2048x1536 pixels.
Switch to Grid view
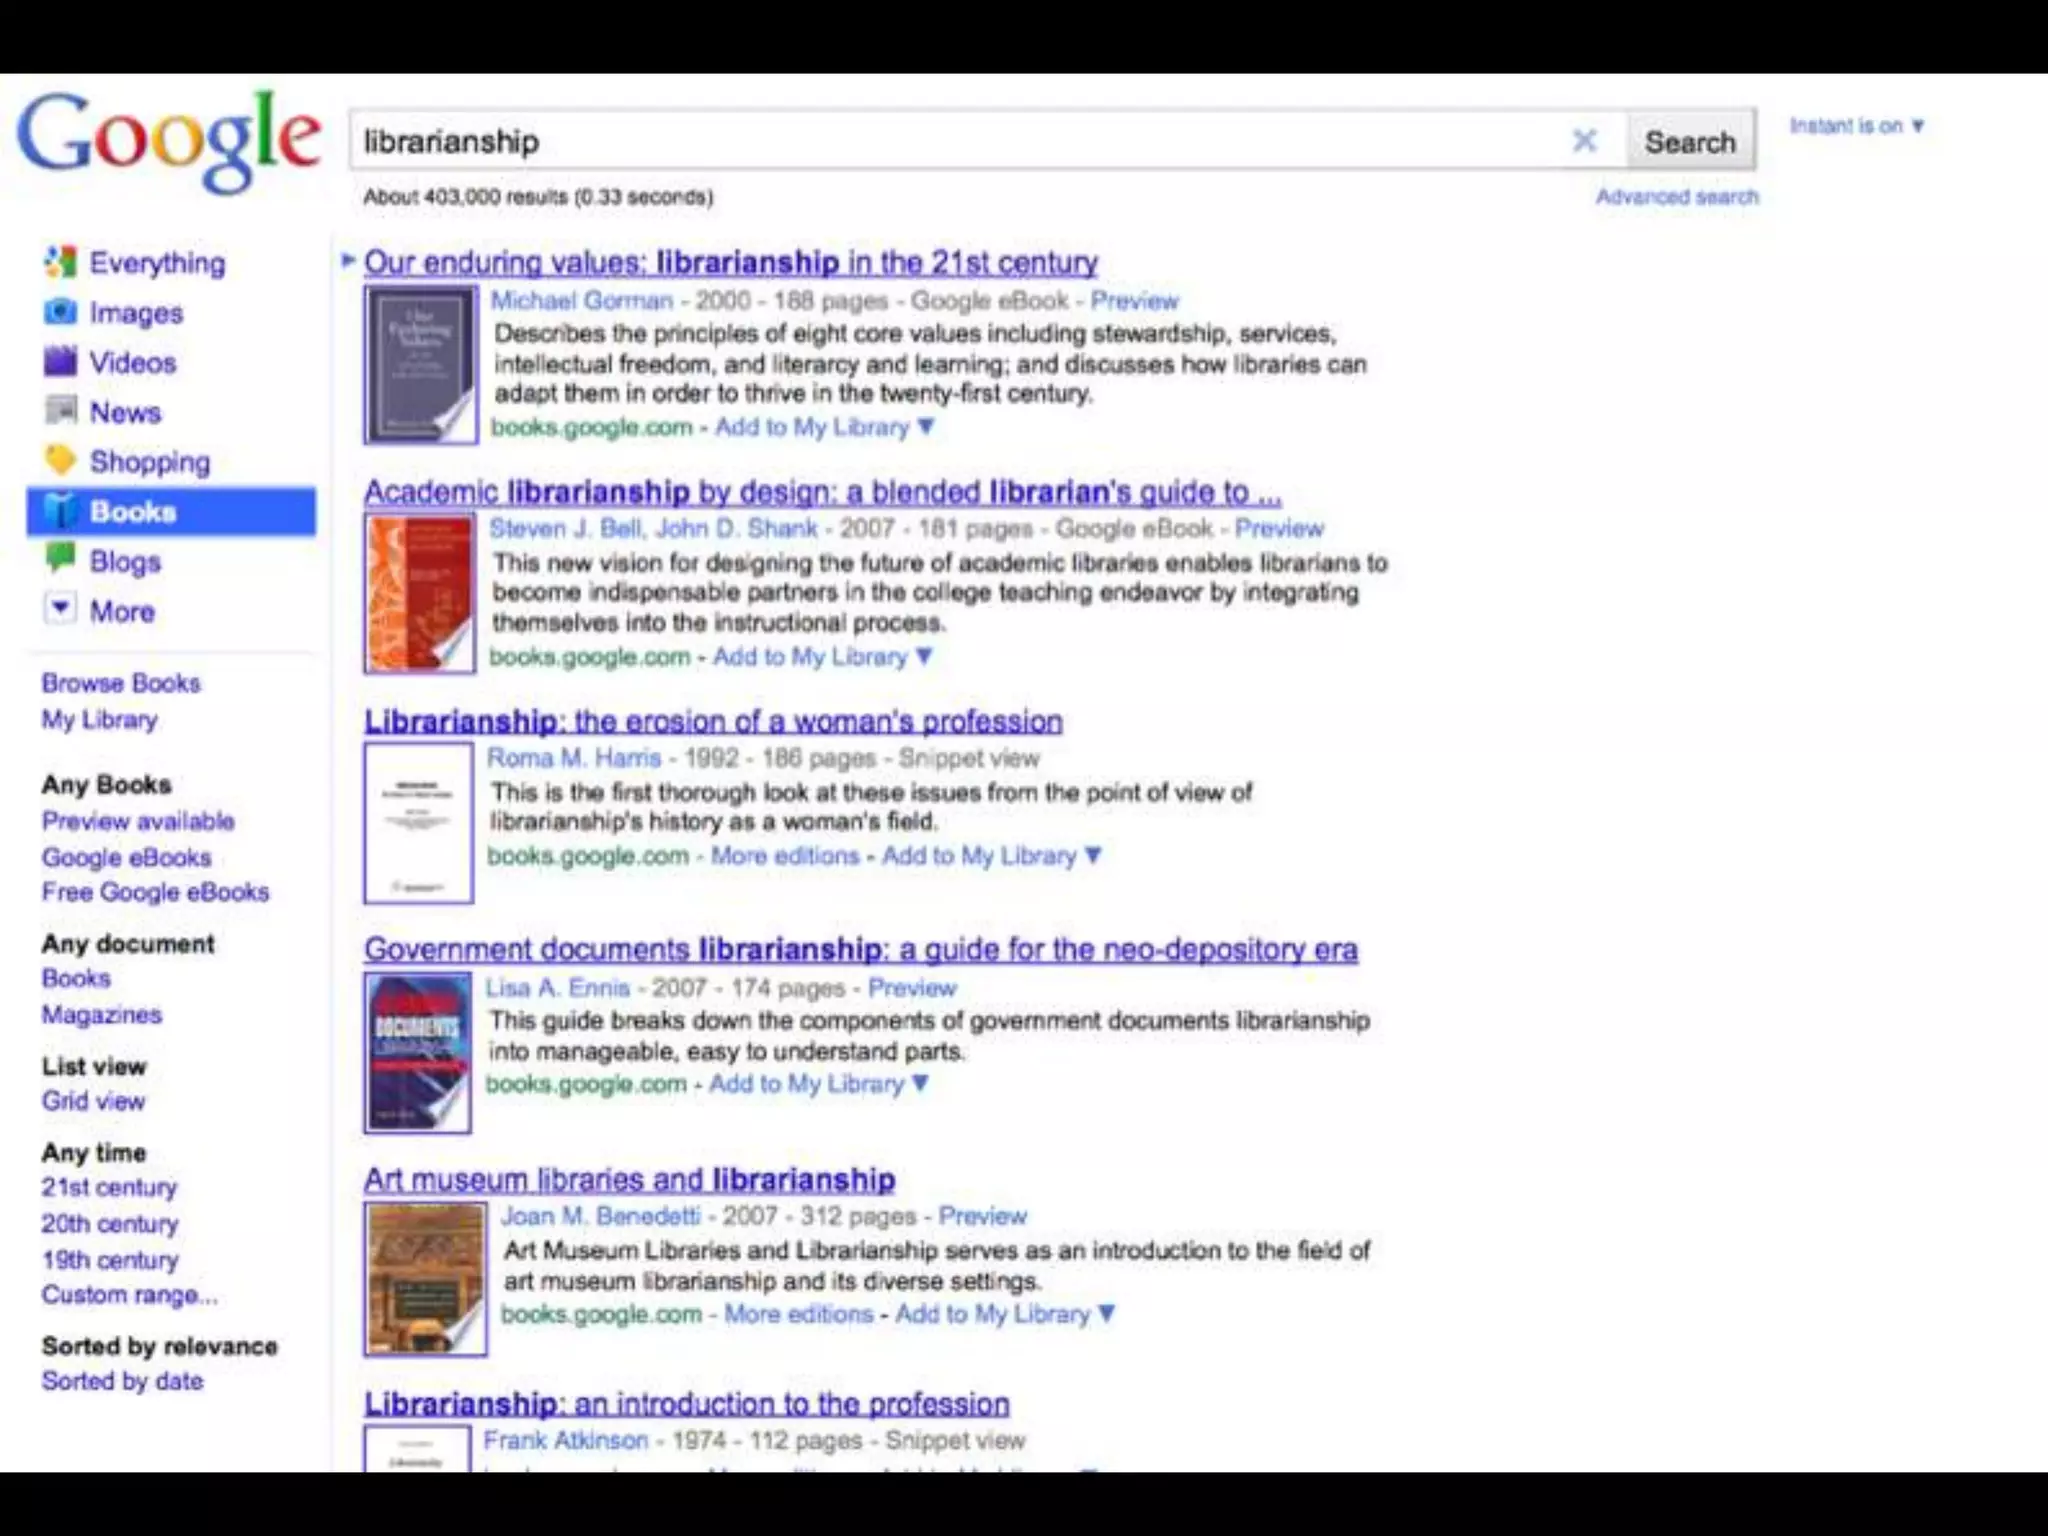94,1101
